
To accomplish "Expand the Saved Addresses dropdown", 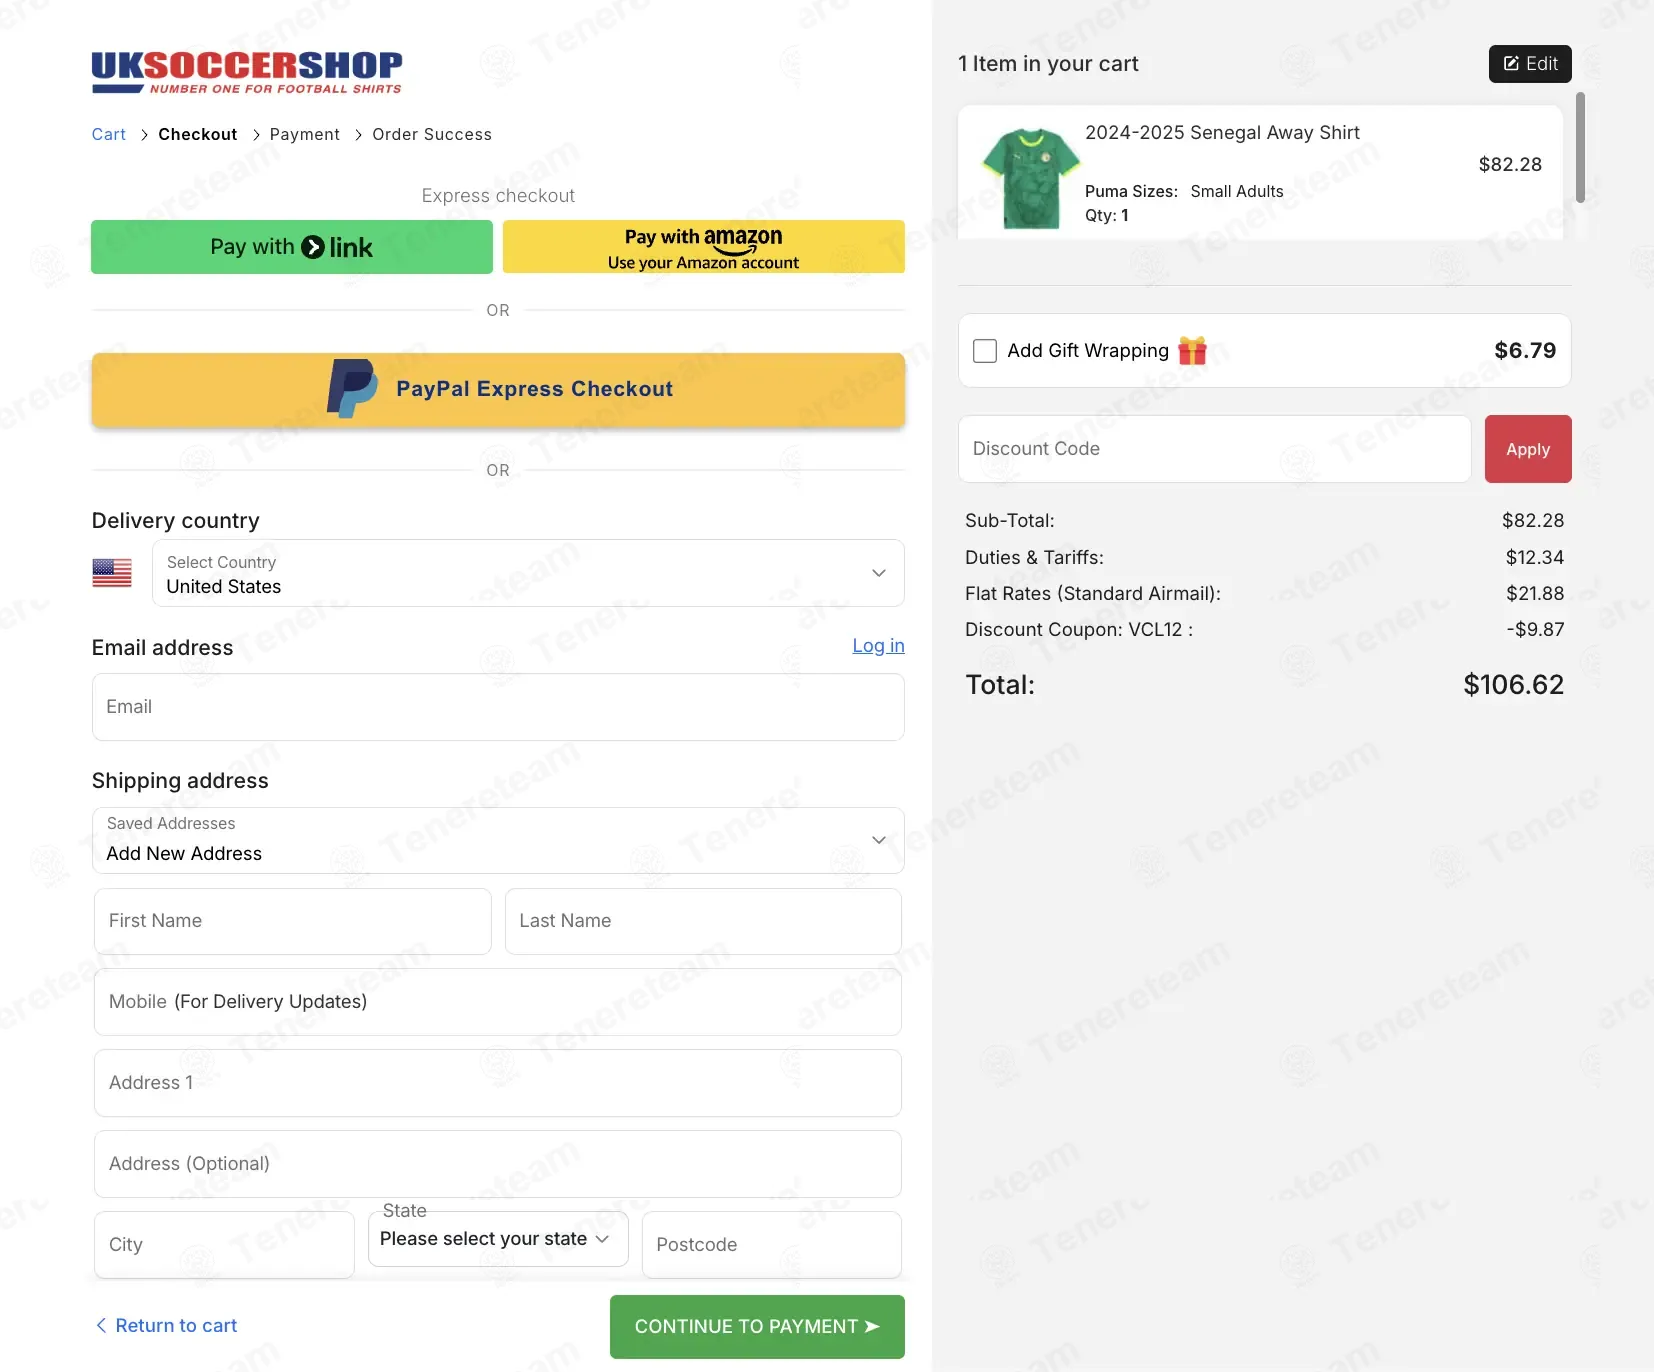I will [x=498, y=840].
